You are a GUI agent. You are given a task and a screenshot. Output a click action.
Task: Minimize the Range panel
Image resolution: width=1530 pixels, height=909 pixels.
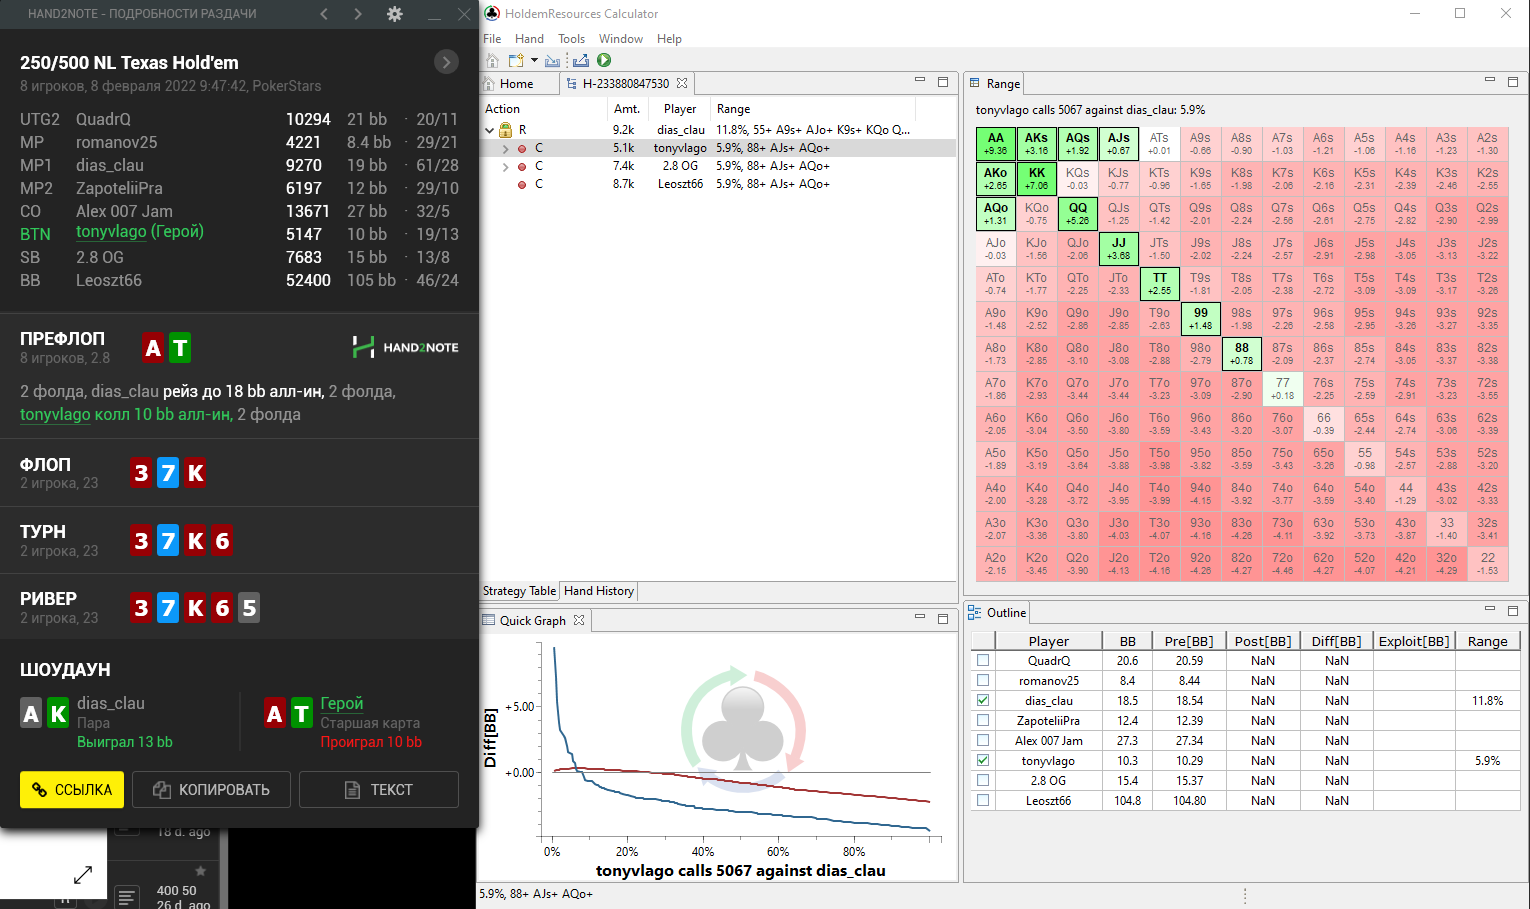click(x=1490, y=81)
